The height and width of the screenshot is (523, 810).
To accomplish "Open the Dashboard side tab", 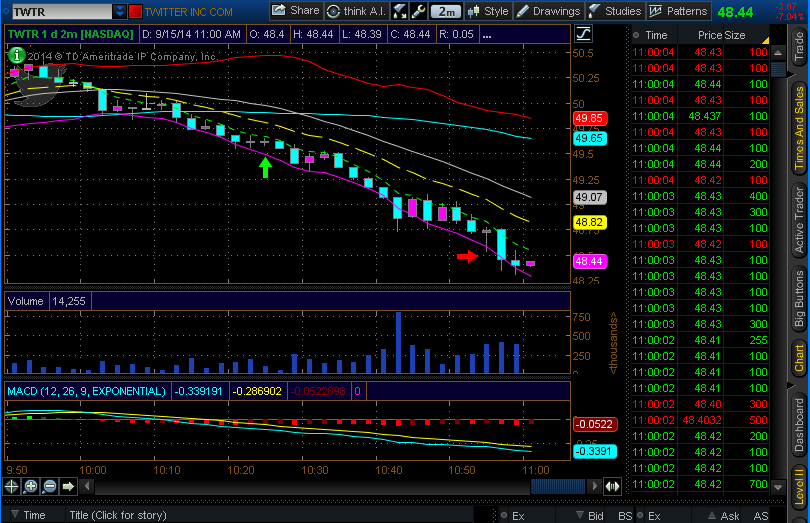I will click(x=799, y=424).
